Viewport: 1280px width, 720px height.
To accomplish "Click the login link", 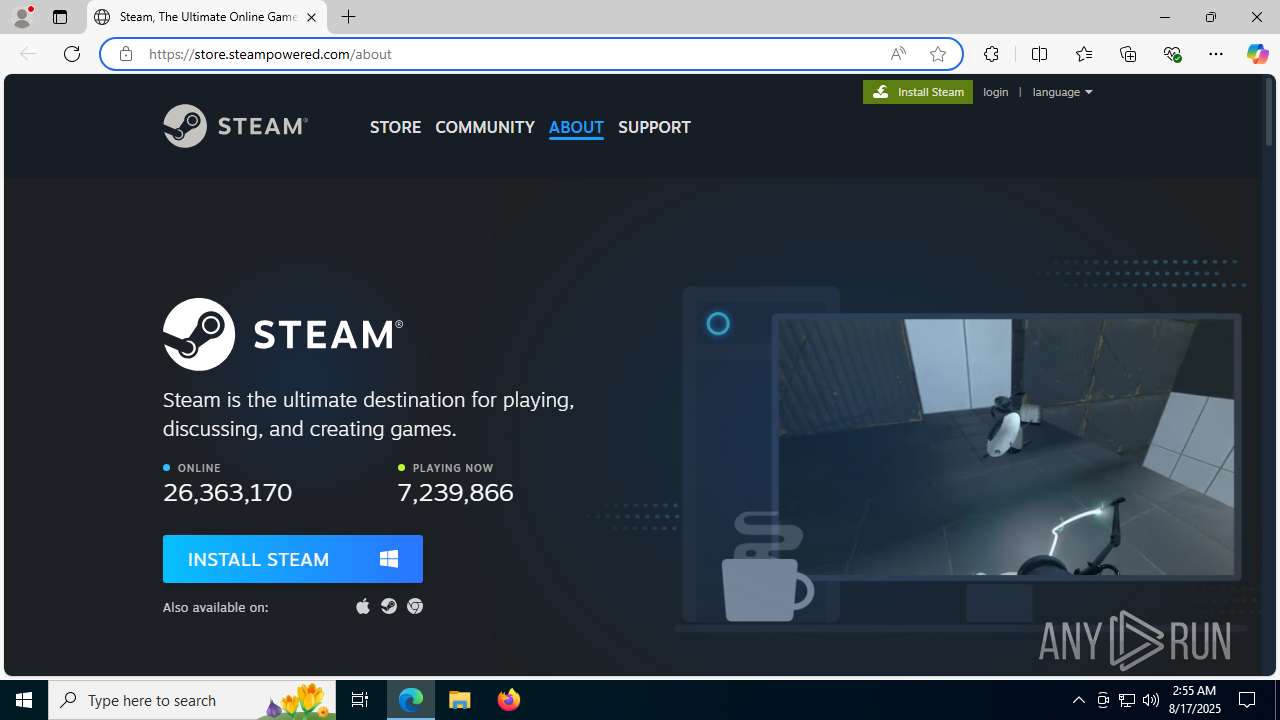I will point(996,92).
